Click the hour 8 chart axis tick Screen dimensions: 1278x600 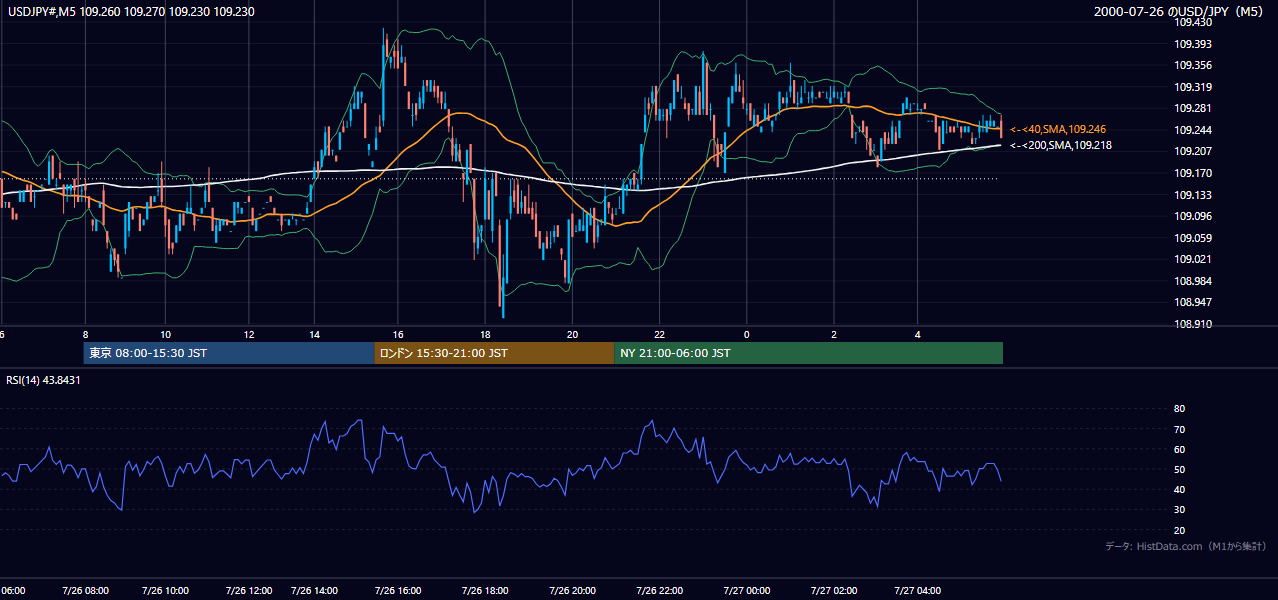(85, 334)
